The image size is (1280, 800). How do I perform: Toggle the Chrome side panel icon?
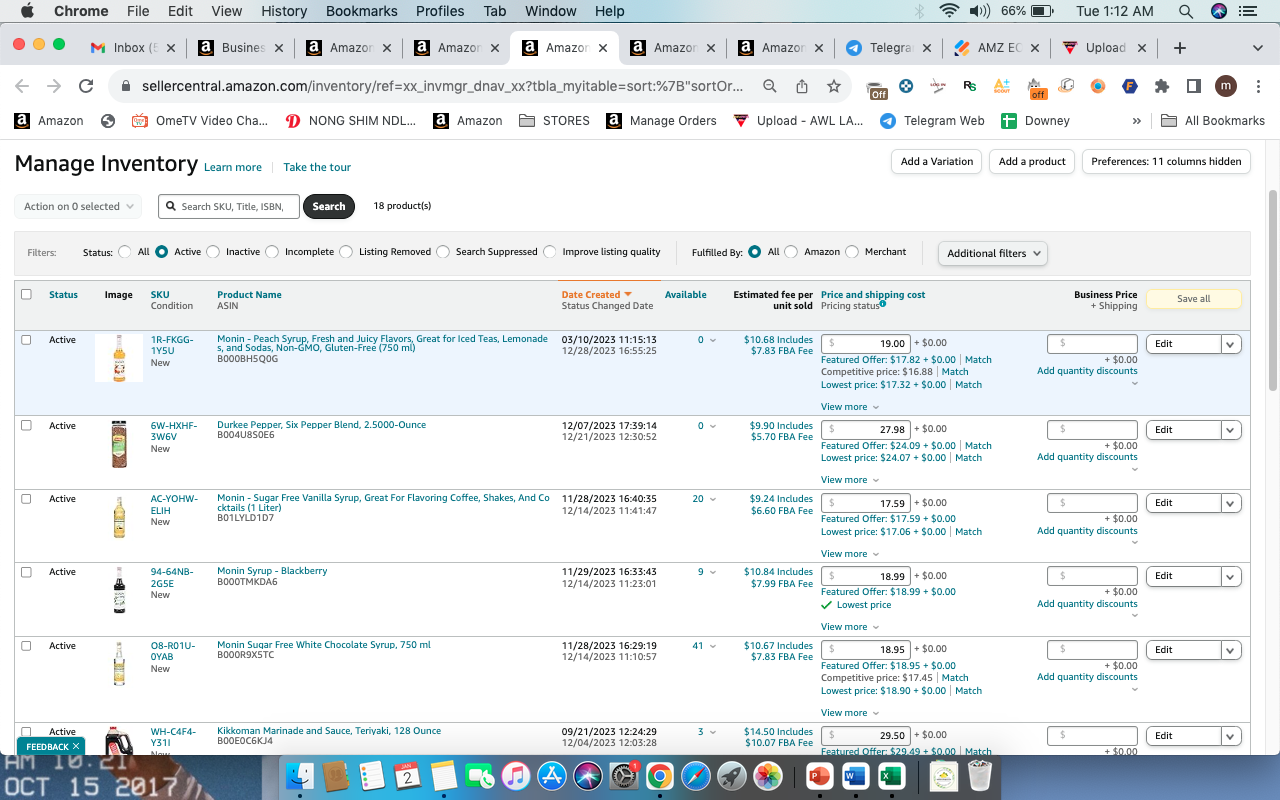pos(1194,86)
